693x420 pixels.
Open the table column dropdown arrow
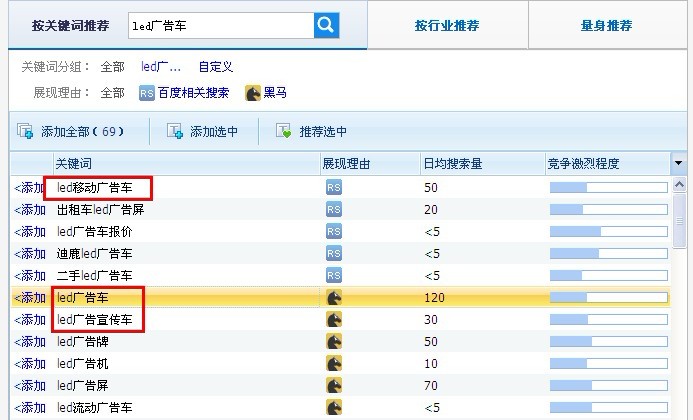679,163
